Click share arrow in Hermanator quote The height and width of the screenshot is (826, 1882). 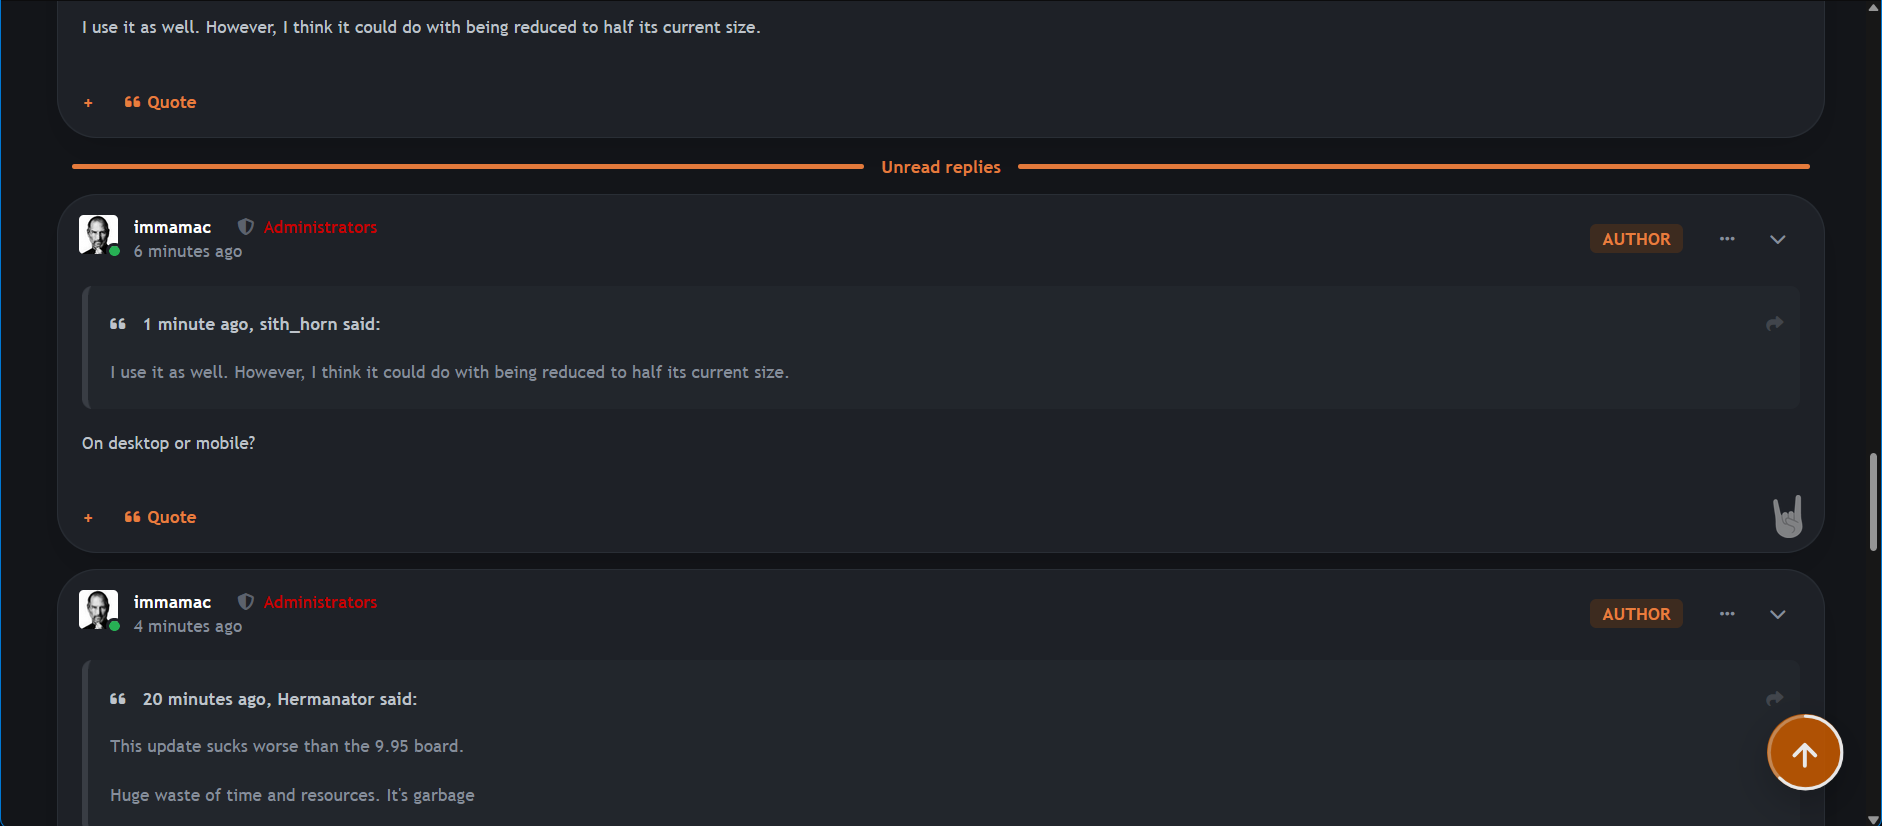[x=1774, y=698]
